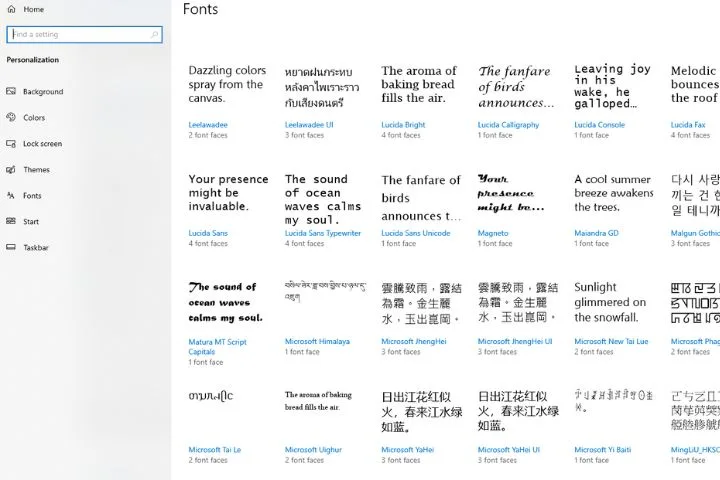The image size is (720, 480).
Task: Select Fonts in sidebar
Action: coord(32,196)
